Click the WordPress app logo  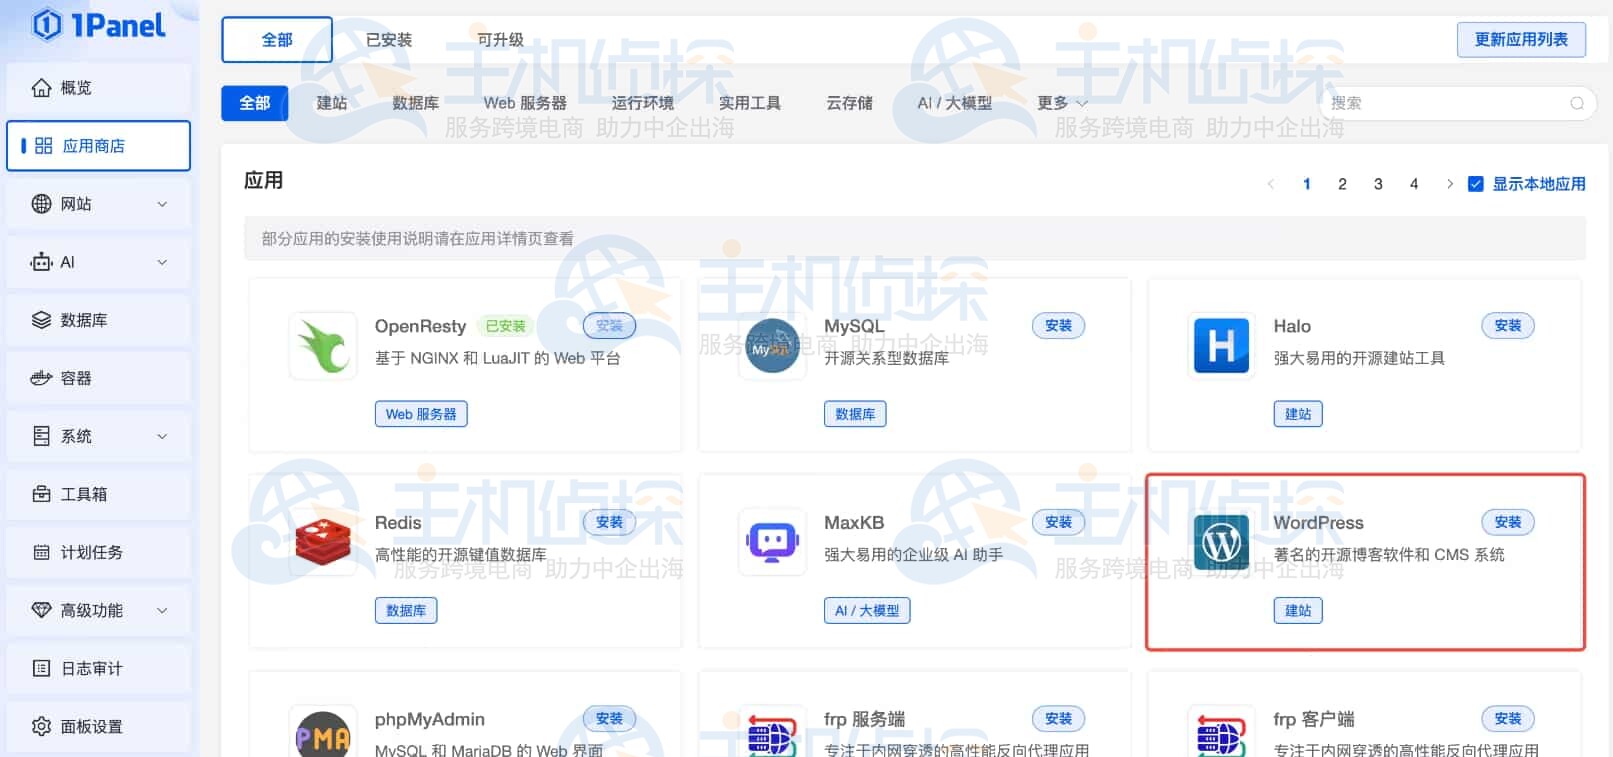[x=1221, y=542]
